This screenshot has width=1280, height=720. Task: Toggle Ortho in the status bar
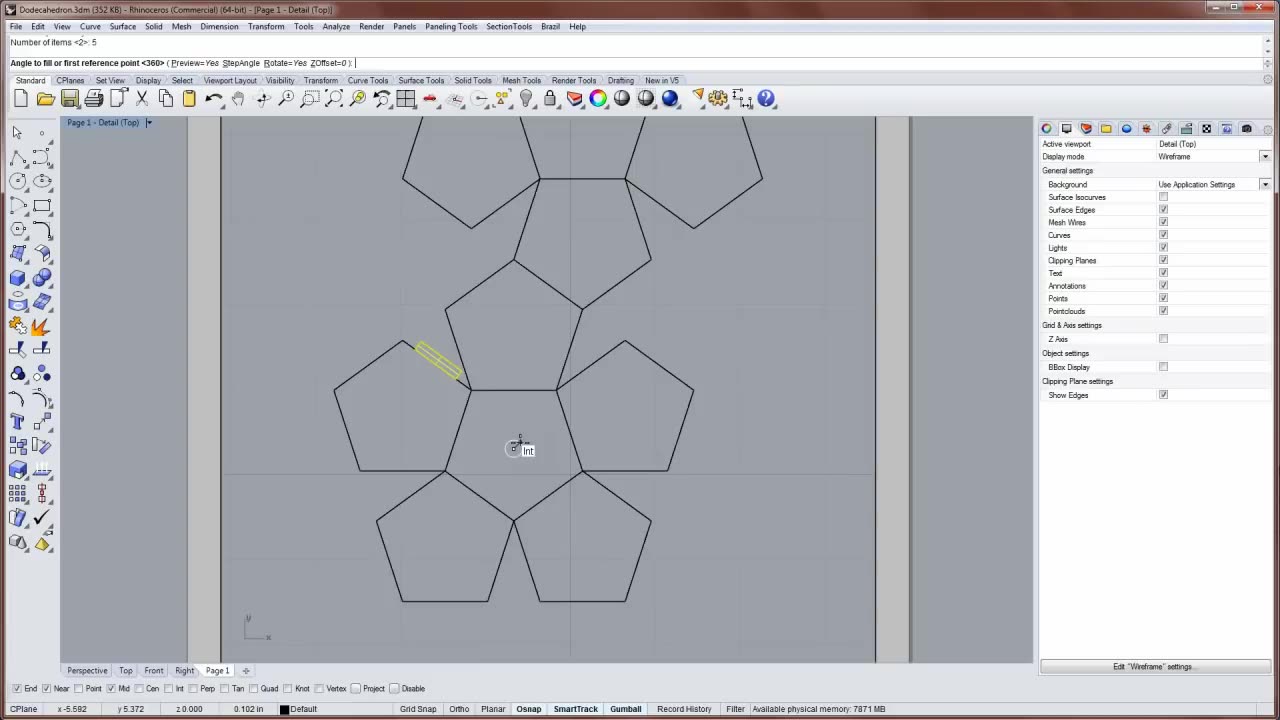coord(459,709)
